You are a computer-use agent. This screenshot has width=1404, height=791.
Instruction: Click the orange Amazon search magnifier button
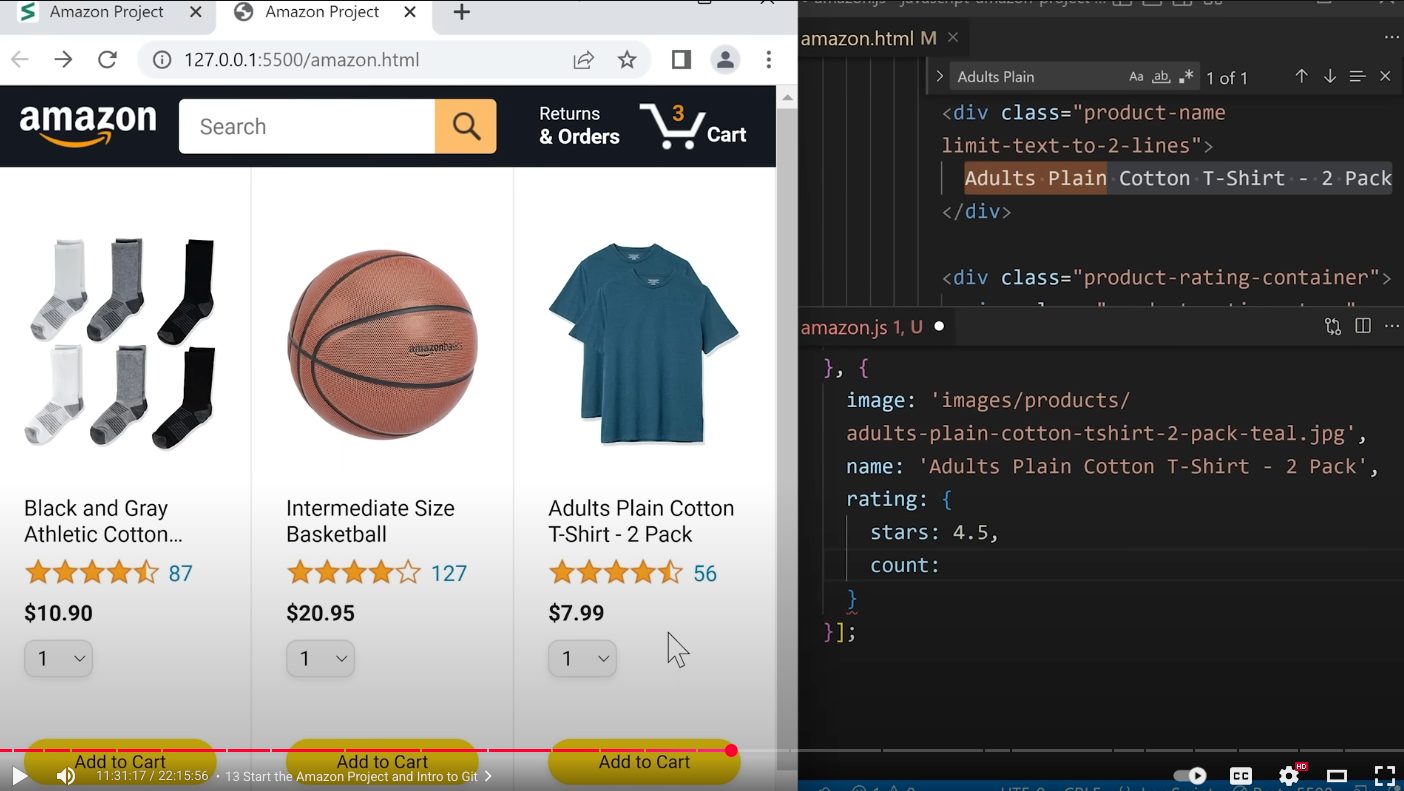pyautogui.click(x=466, y=126)
